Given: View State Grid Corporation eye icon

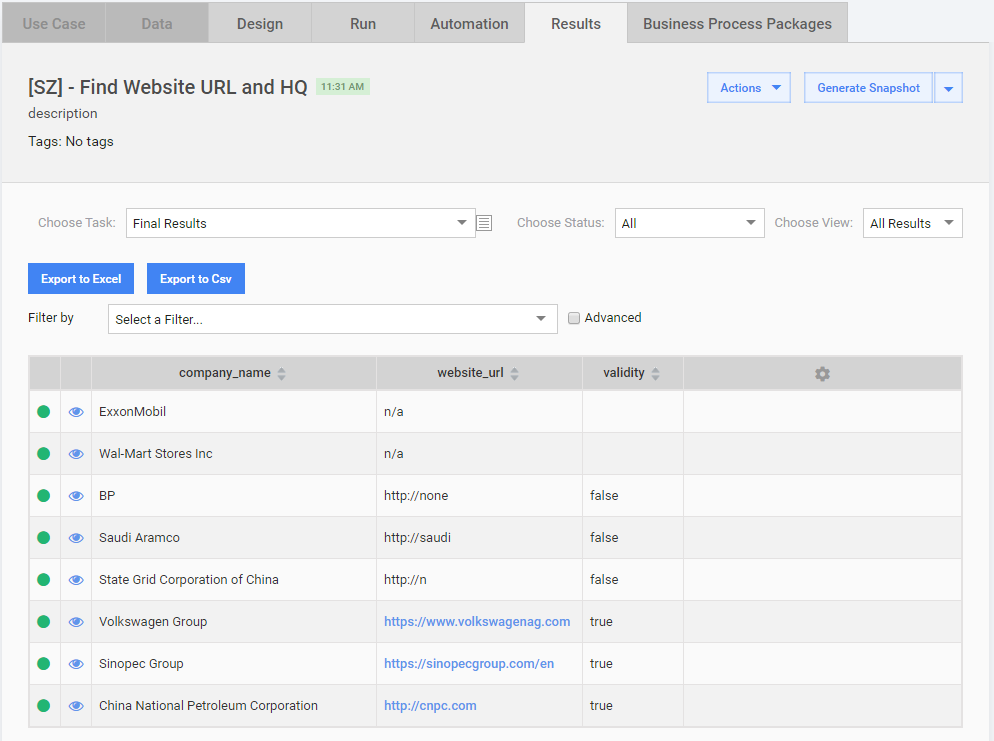Looking at the screenshot, I should pyautogui.click(x=76, y=580).
